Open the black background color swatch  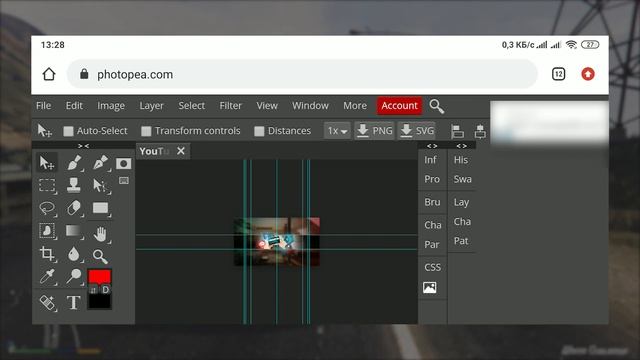click(100, 302)
